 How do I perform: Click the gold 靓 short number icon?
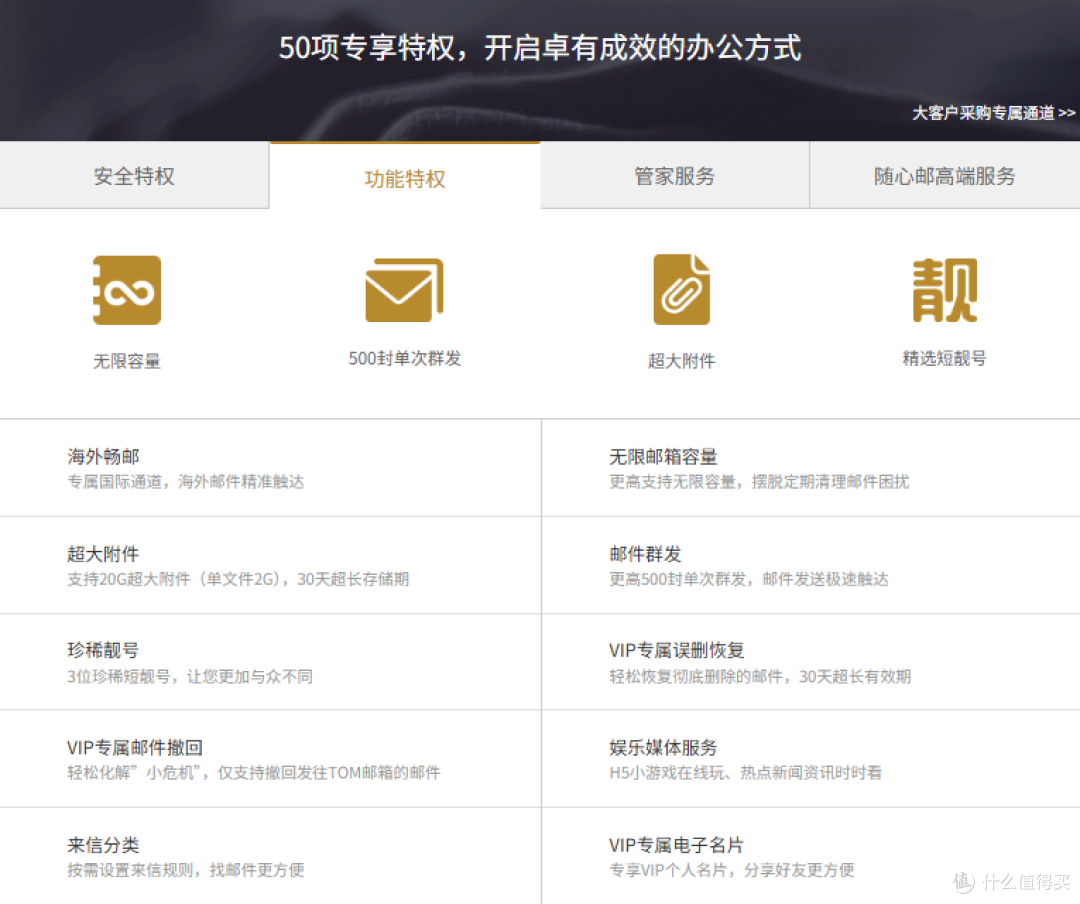click(944, 290)
